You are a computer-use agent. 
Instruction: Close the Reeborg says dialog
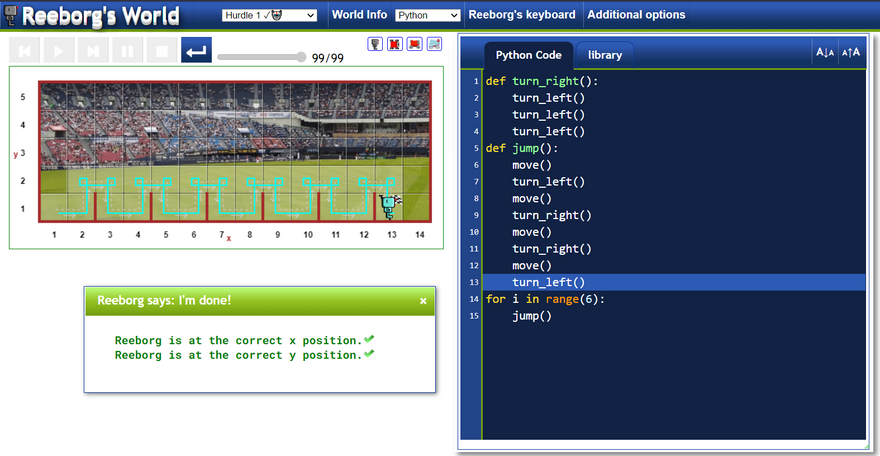423,300
